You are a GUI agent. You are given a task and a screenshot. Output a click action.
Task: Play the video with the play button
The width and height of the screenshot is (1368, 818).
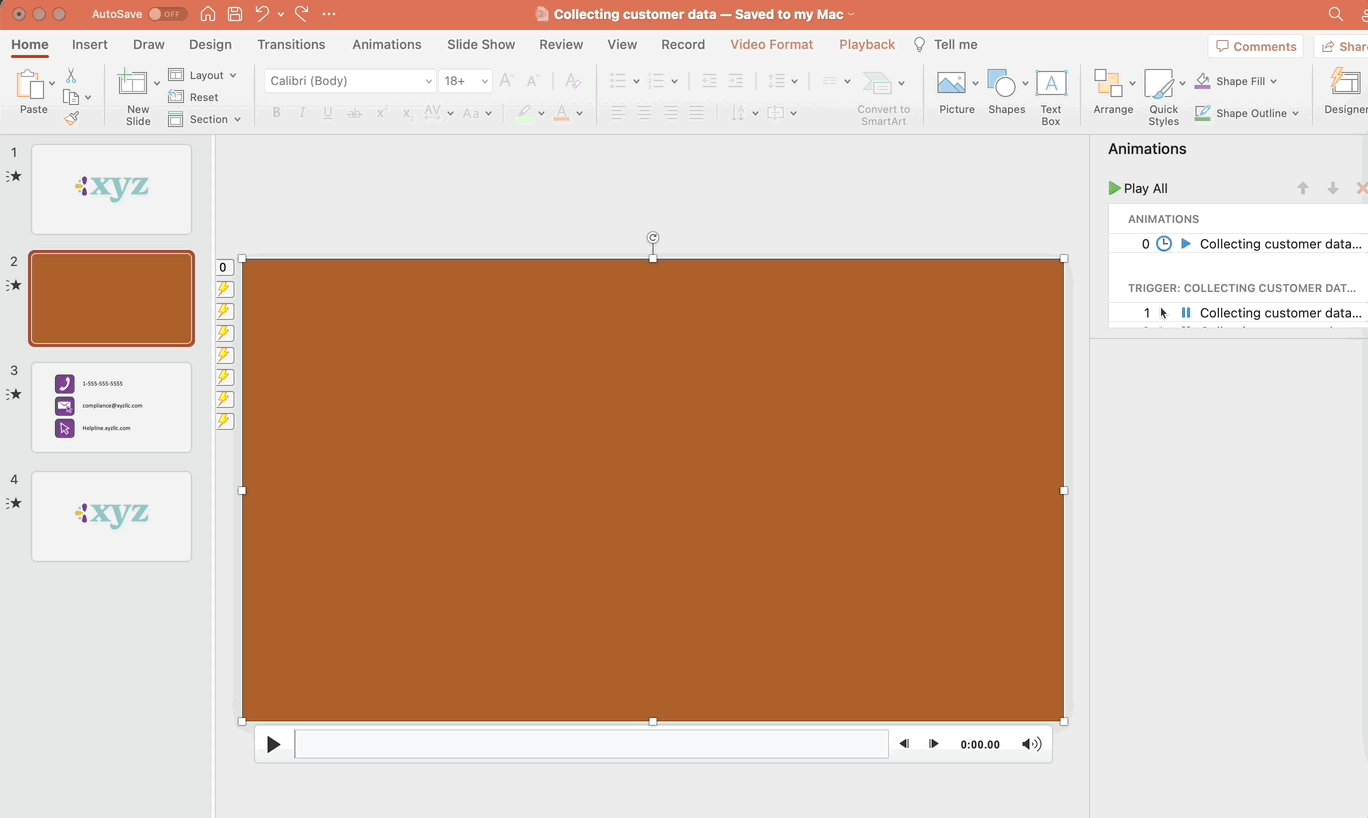point(273,744)
